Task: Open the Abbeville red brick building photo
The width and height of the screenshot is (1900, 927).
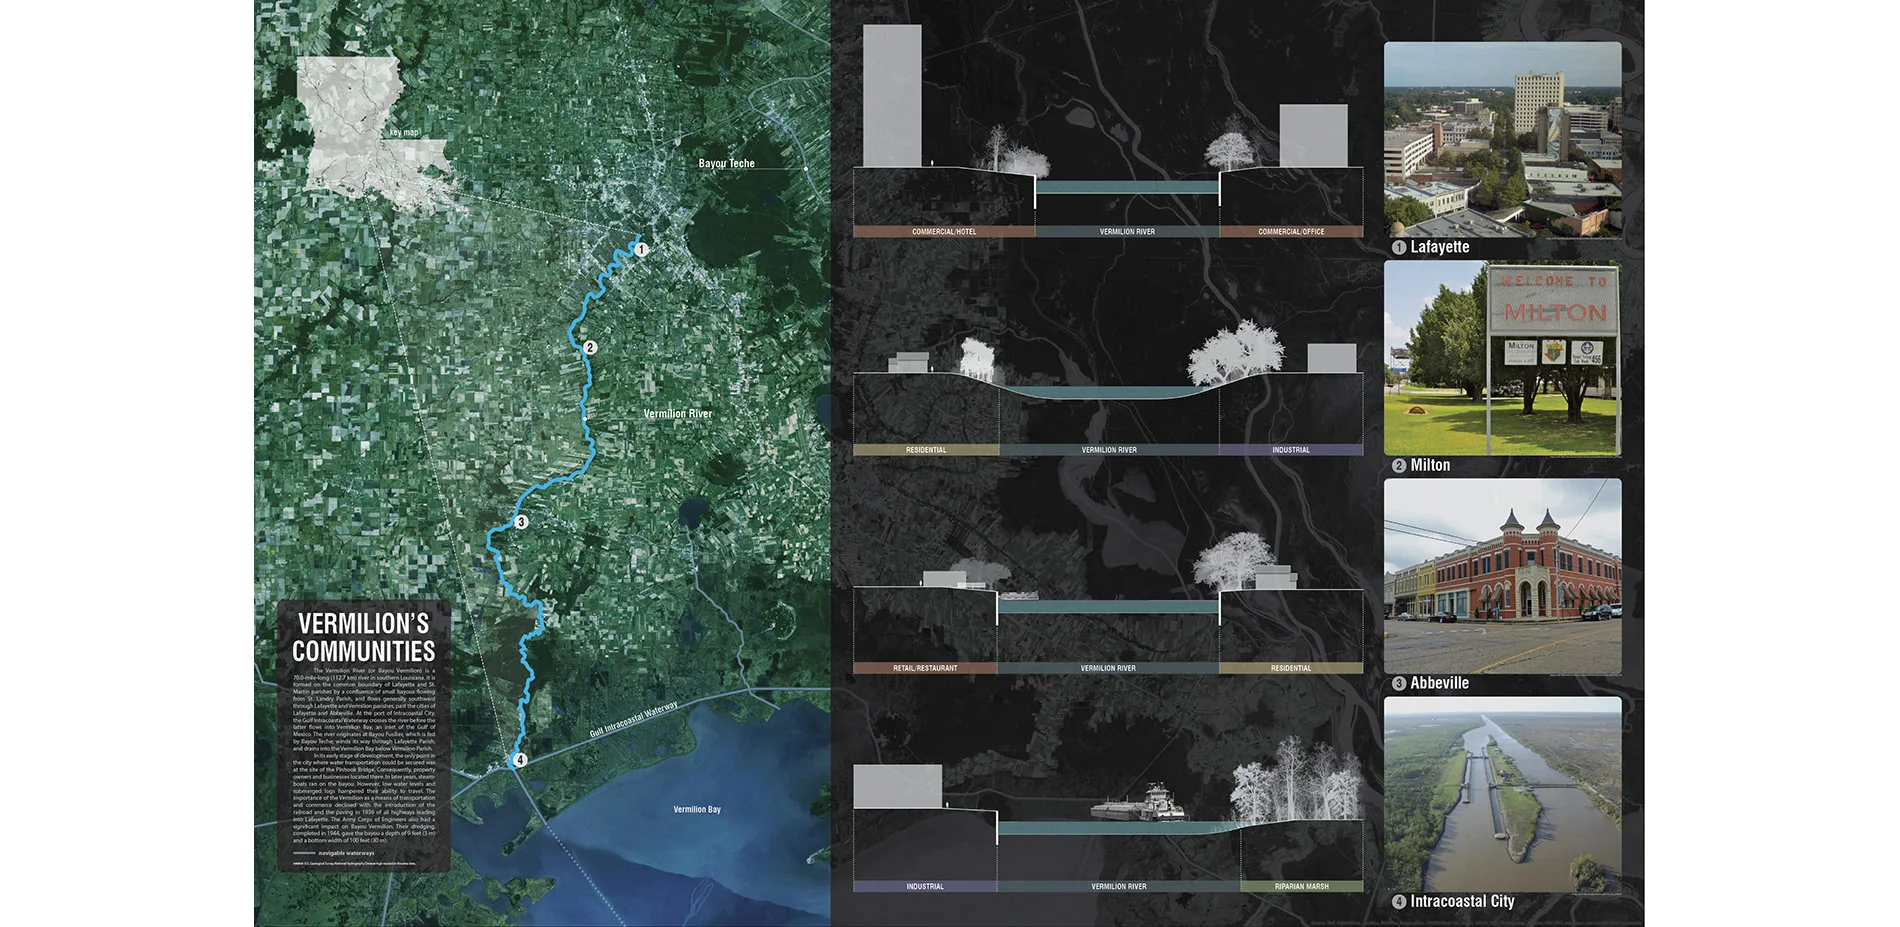Action: [x=1502, y=575]
